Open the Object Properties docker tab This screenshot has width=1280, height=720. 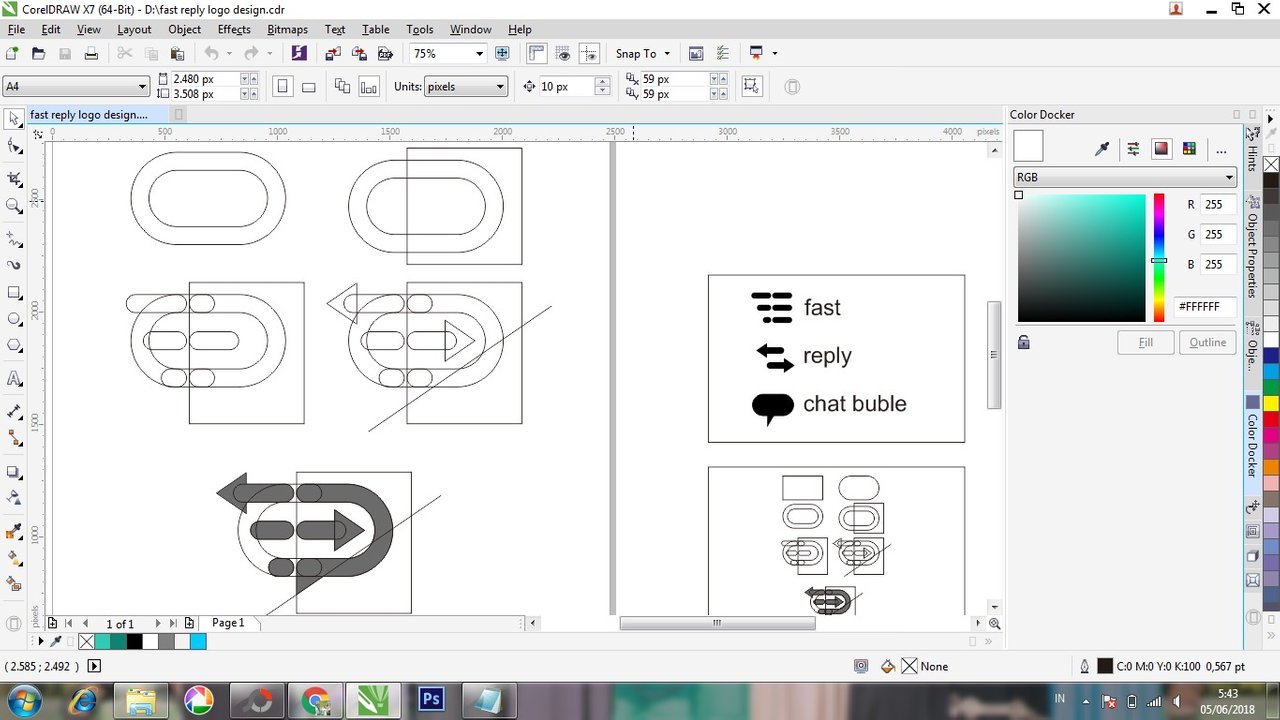(1252, 256)
